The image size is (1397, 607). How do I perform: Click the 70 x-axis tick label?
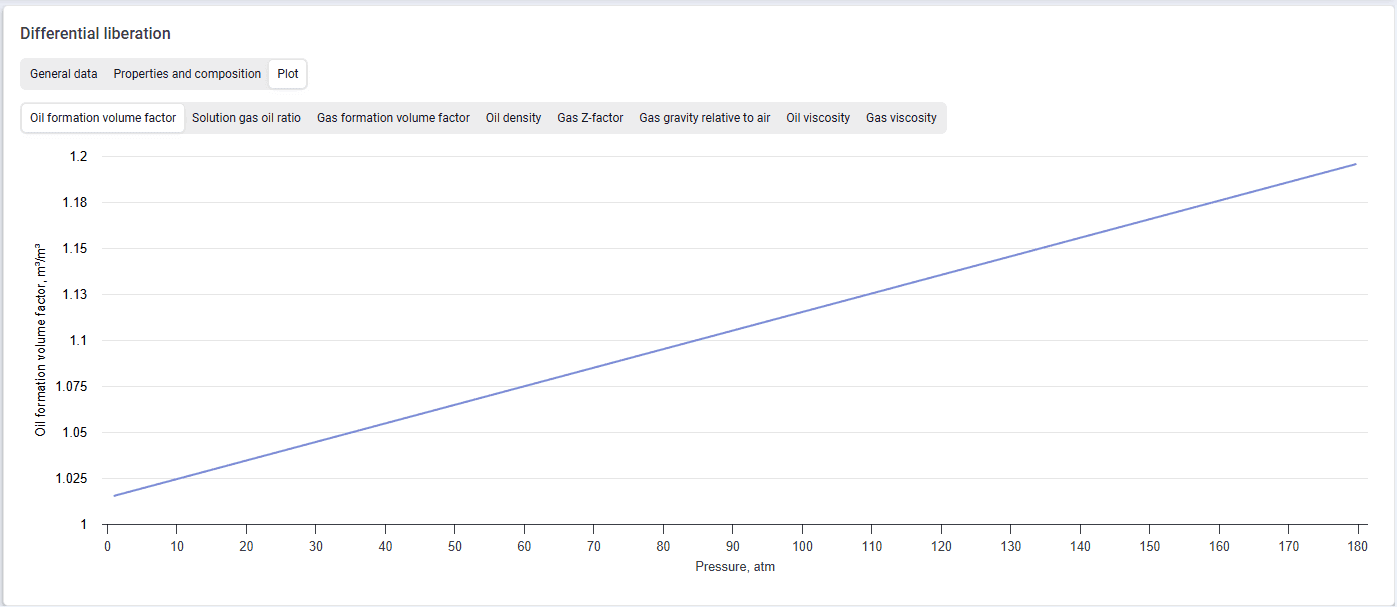click(593, 546)
